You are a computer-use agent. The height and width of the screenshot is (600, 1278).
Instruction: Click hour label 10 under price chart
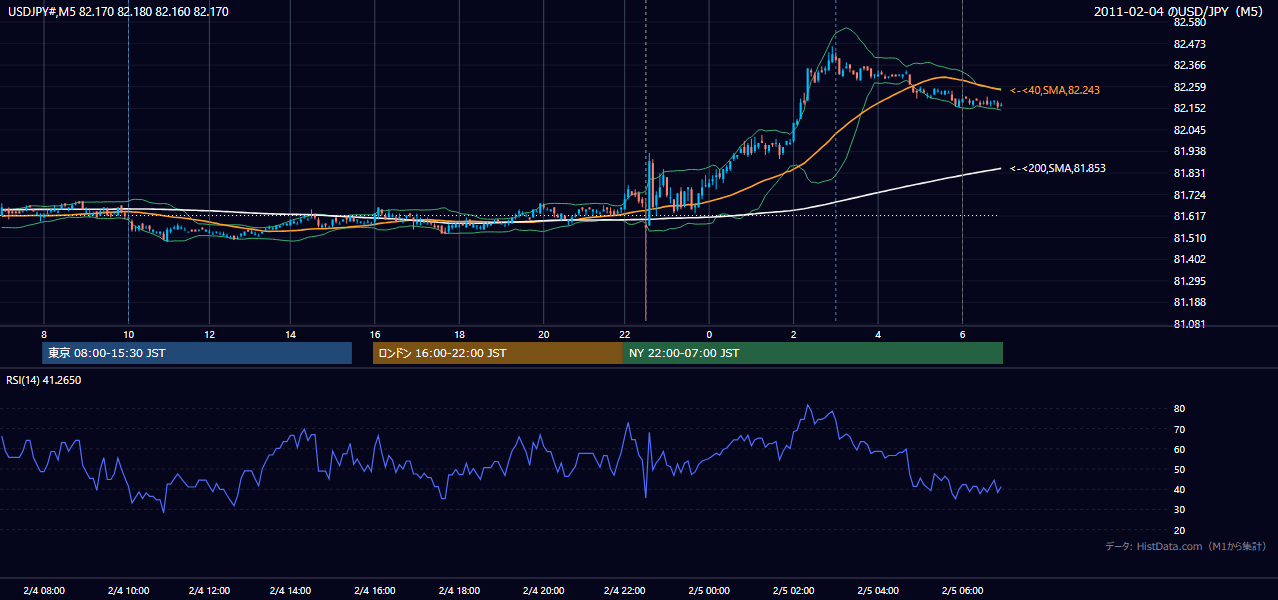(x=128, y=334)
